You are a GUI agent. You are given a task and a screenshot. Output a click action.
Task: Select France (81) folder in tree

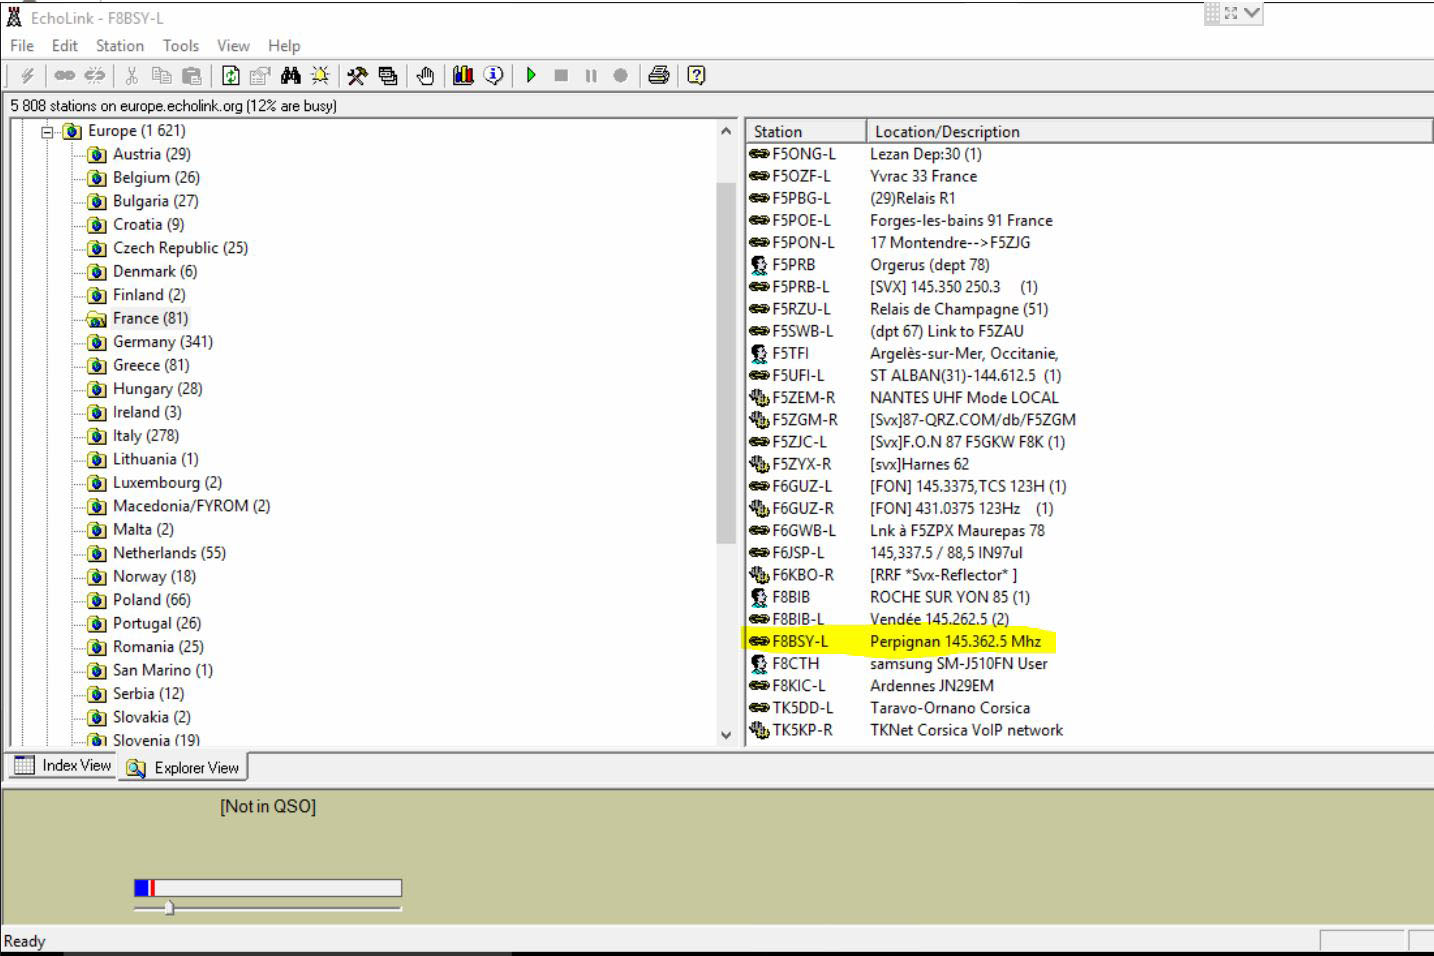150,318
